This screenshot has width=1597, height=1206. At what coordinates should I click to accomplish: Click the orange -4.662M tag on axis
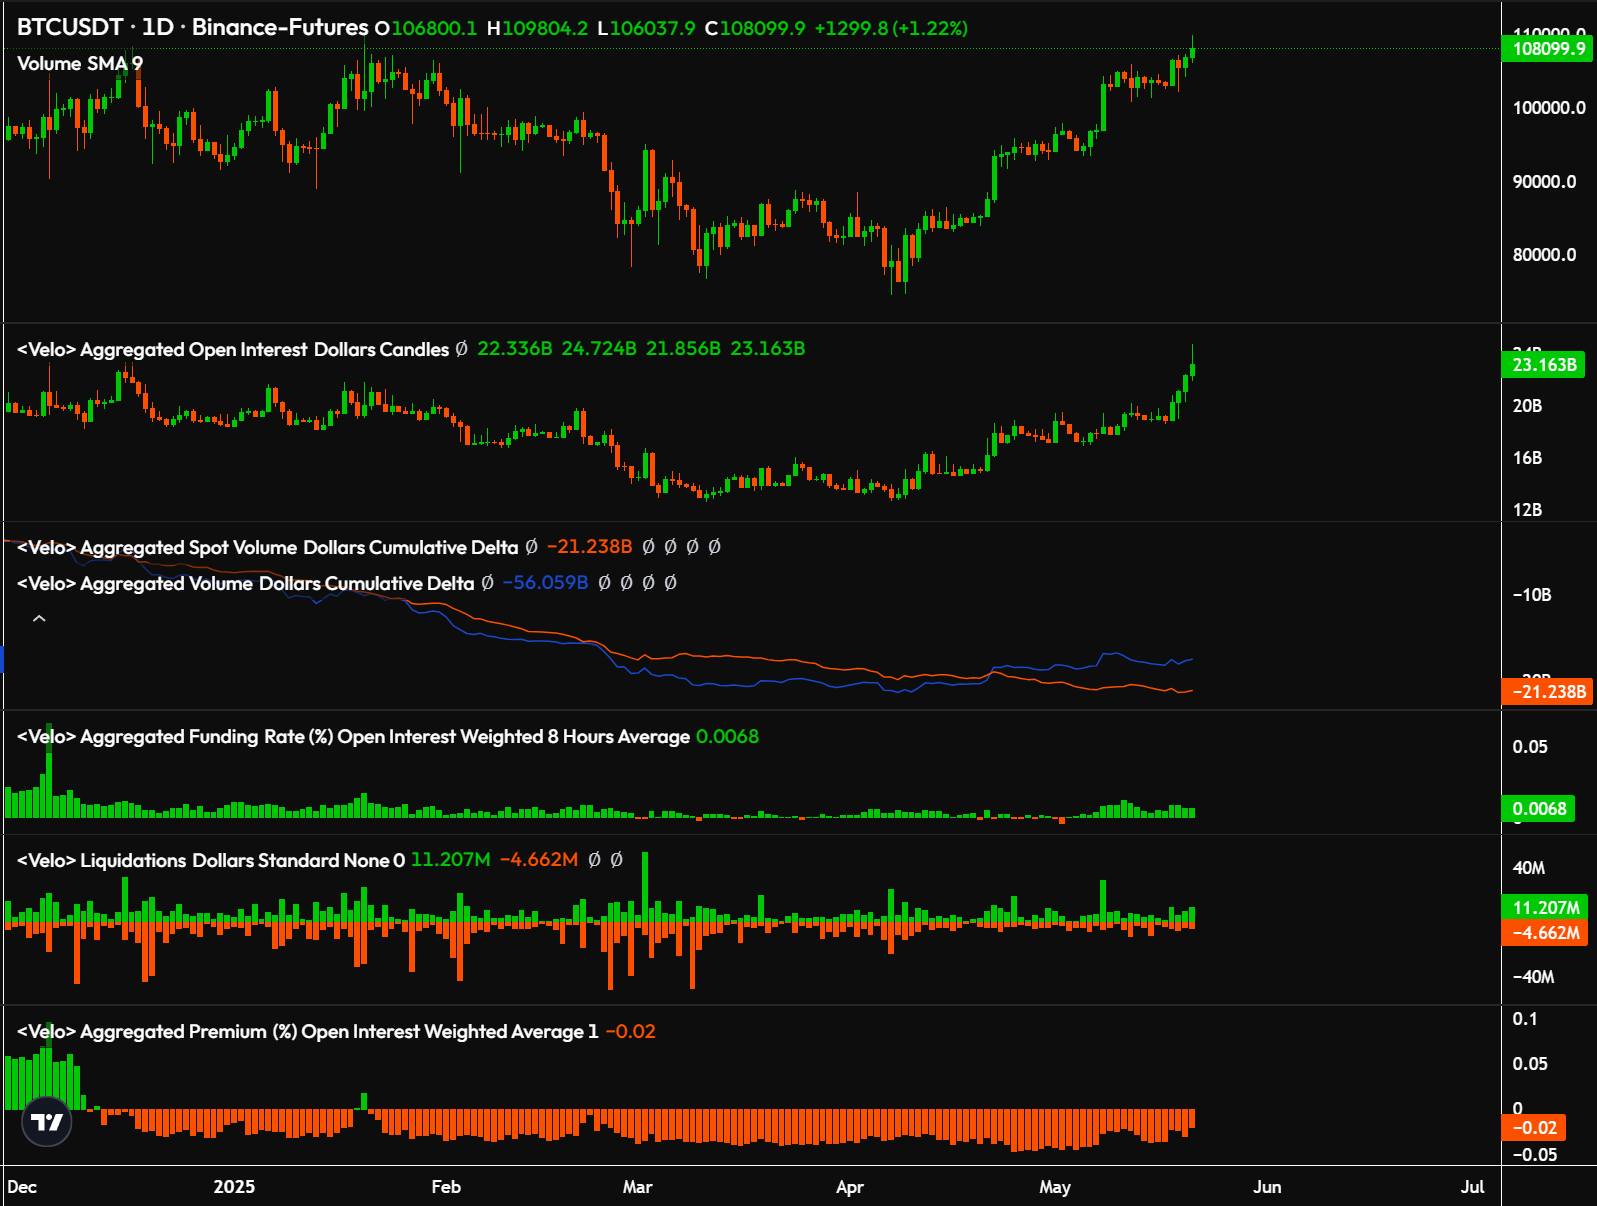[x=1545, y=932]
